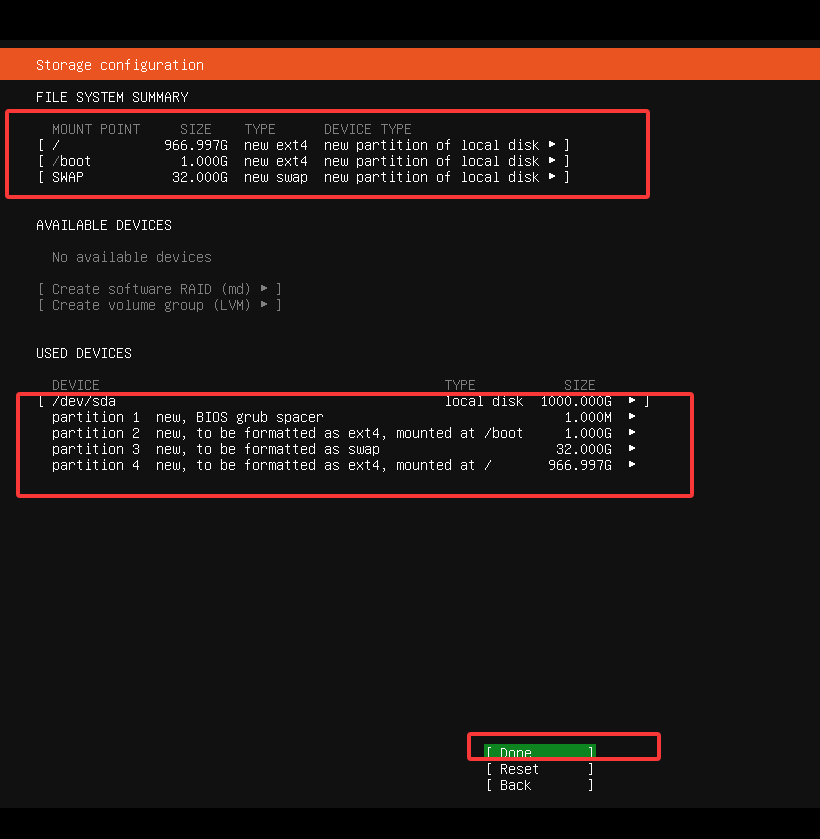Viewport: 820px width, 839px height.
Task: Expand options for the /boot mount point row
Action: (x=553, y=161)
